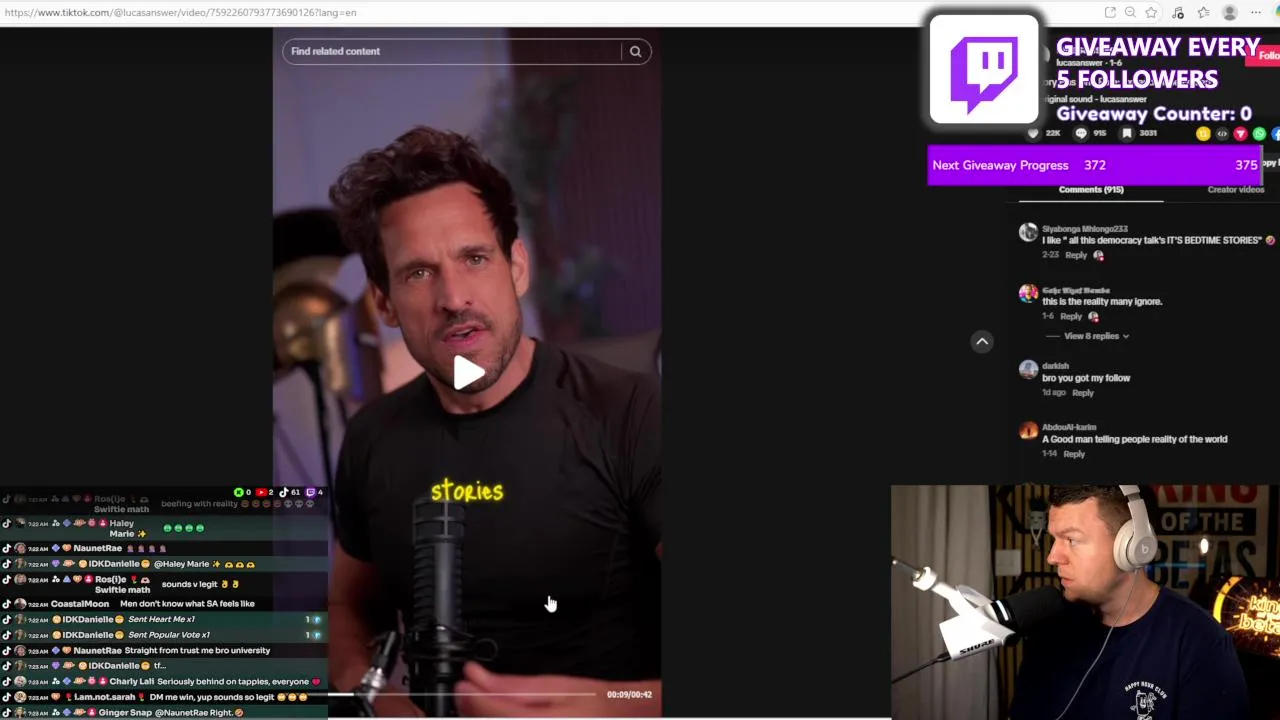Save the video with the bookmark icon

(x=1127, y=133)
